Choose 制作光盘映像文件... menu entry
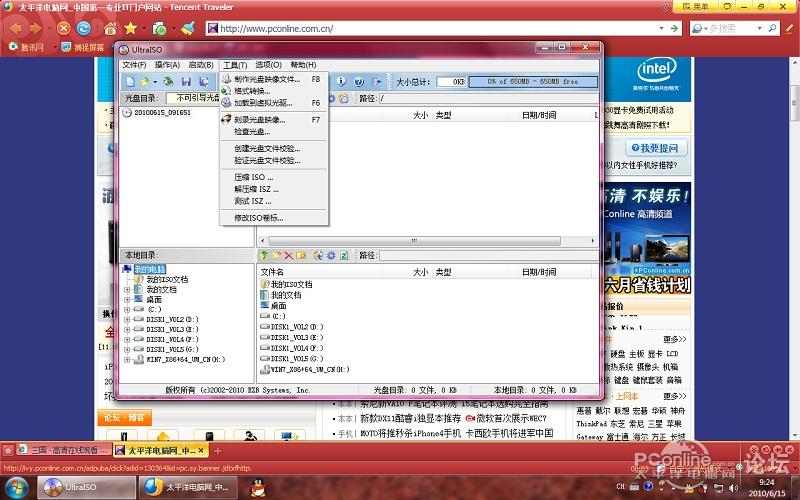Screen dimensions: 800x500 coord(274,79)
